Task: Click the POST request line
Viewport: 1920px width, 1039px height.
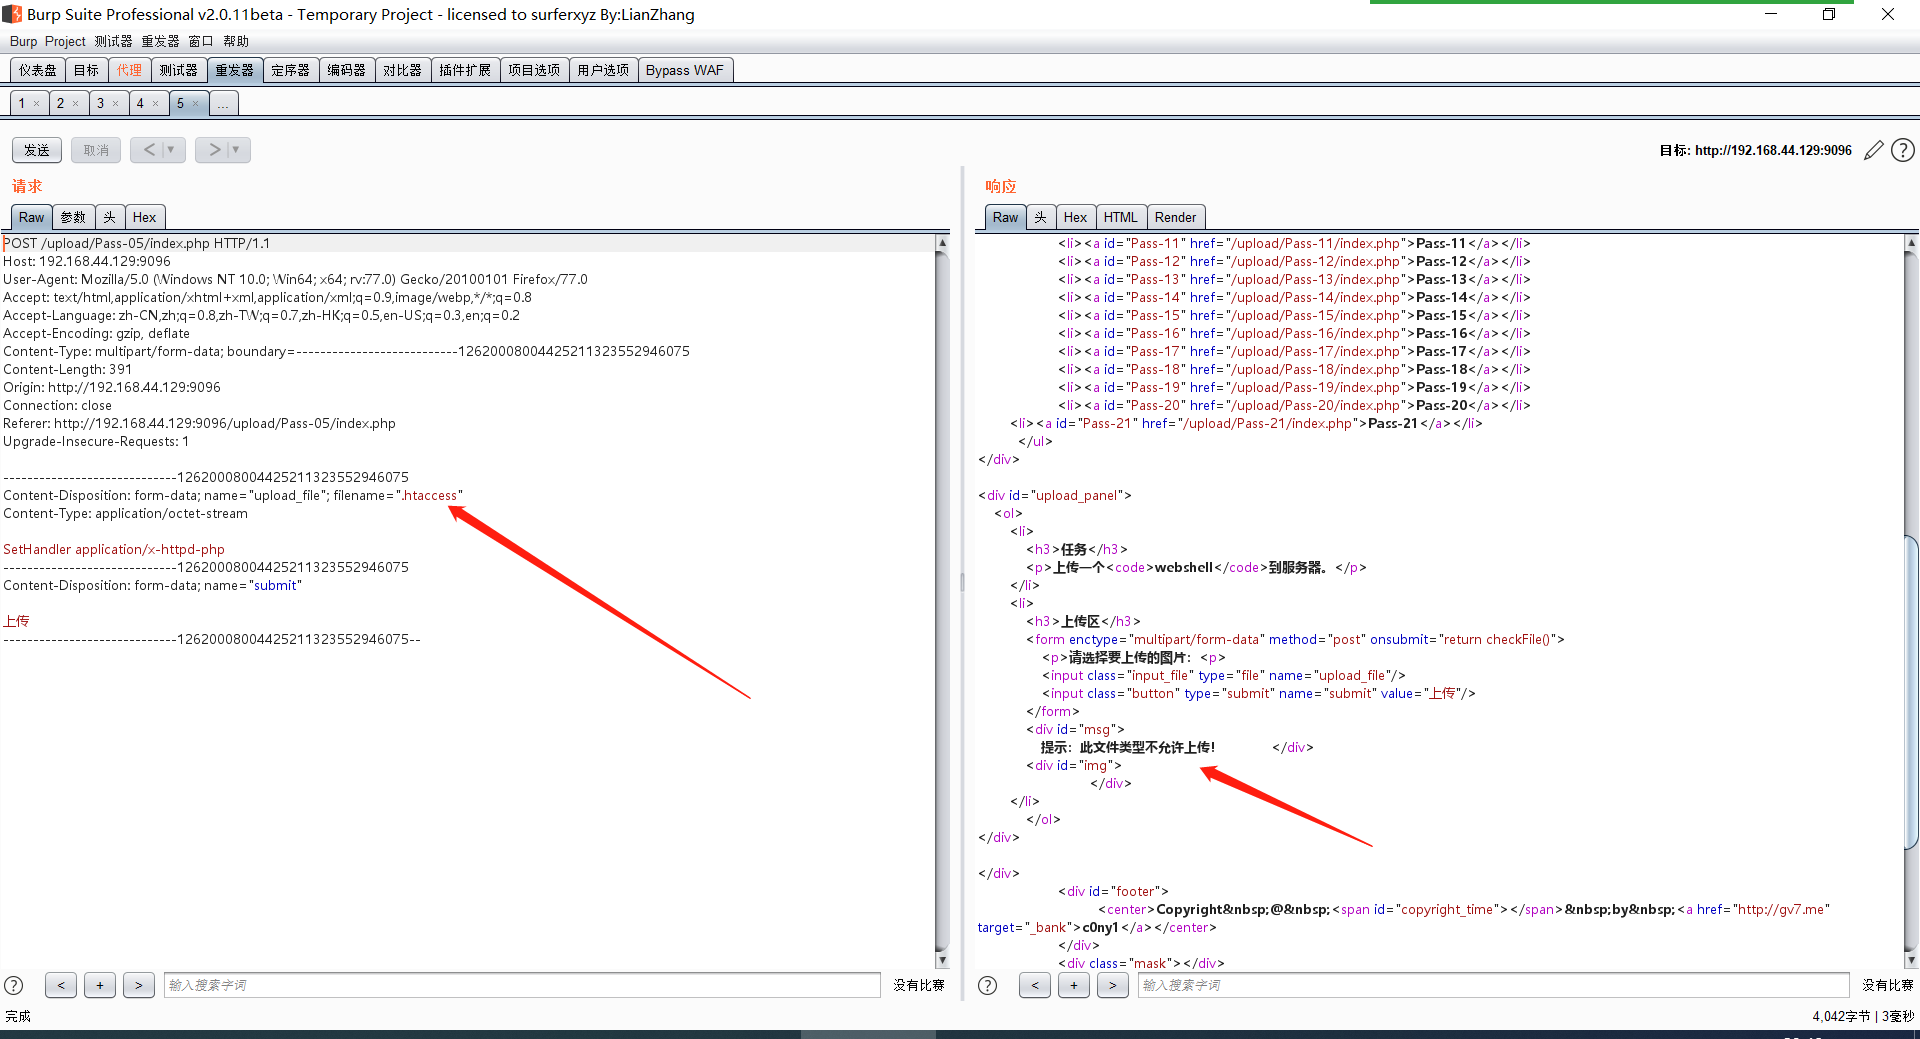Action: 137,243
